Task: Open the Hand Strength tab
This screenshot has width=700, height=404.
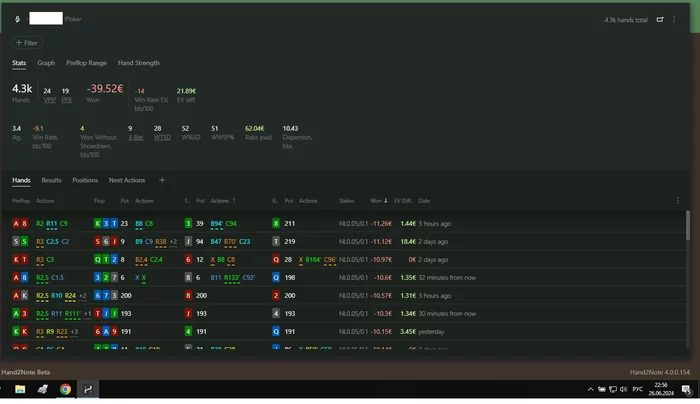Action: [x=138, y=63]
